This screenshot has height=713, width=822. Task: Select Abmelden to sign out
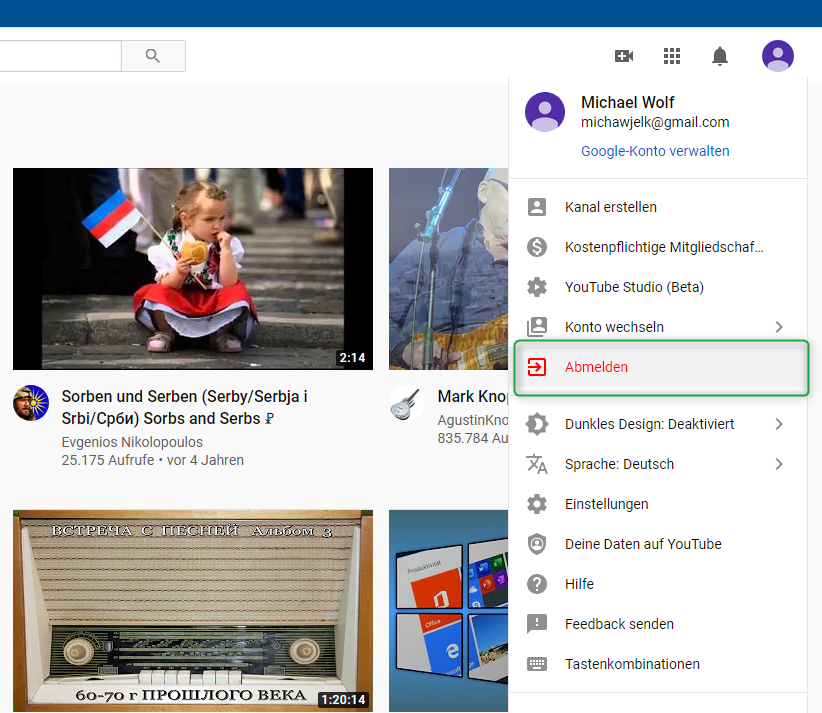(x=597, y=367)
